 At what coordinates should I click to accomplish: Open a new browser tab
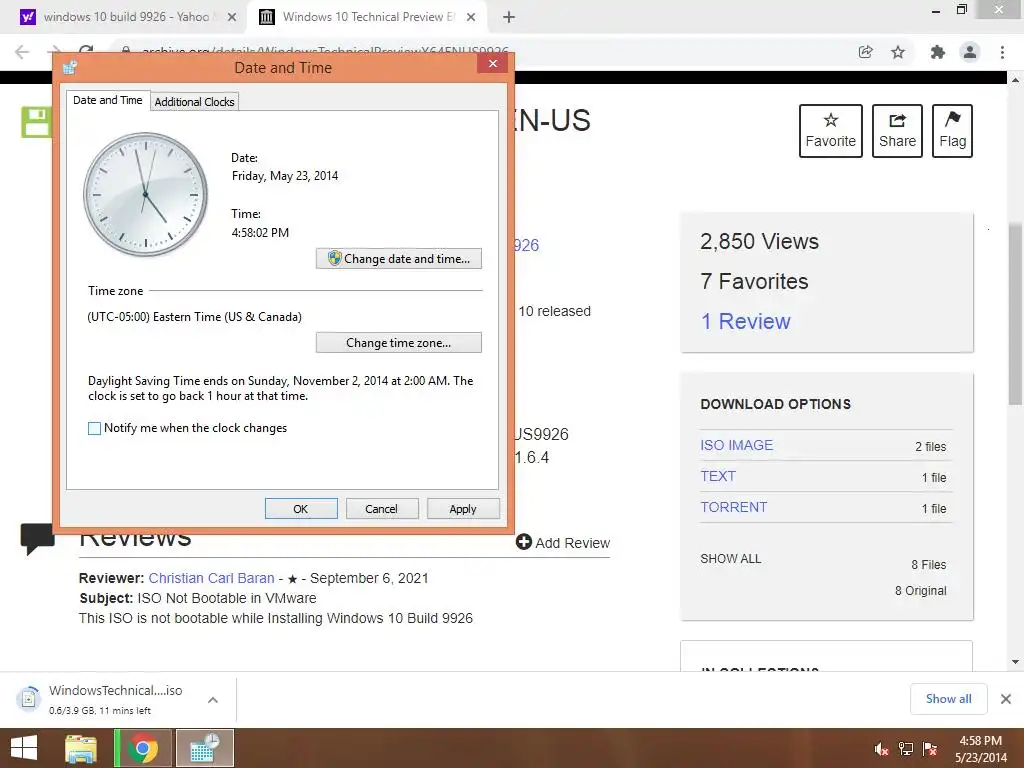pyautogui.click(x=509, y=18)
